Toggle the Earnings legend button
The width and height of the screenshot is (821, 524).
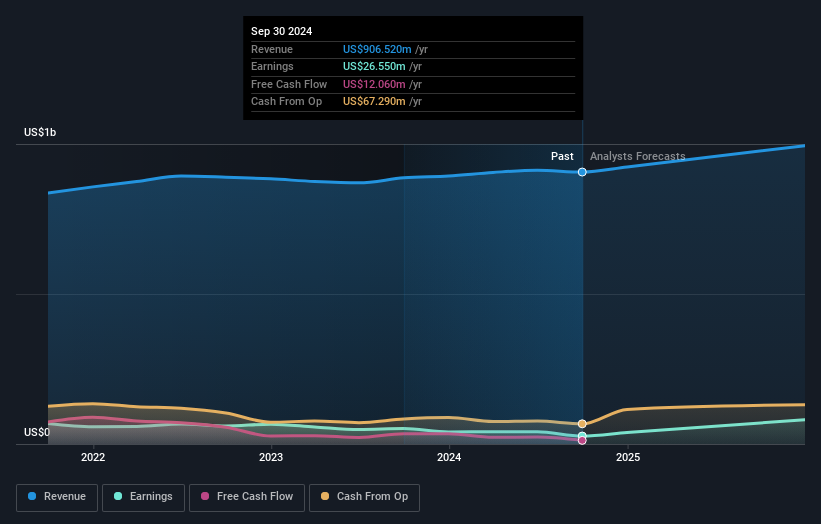[x=143, y=497]
